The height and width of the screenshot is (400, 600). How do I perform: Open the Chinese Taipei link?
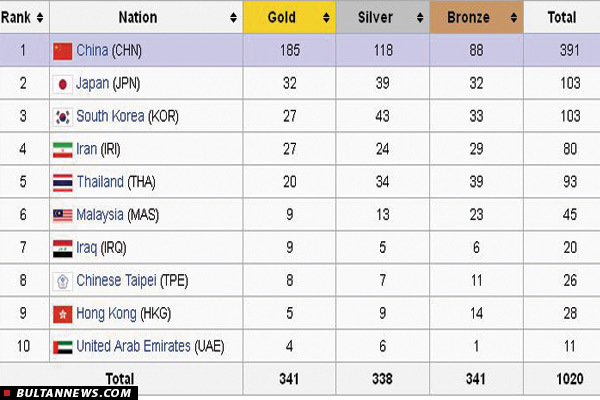(x=116, y=281)
